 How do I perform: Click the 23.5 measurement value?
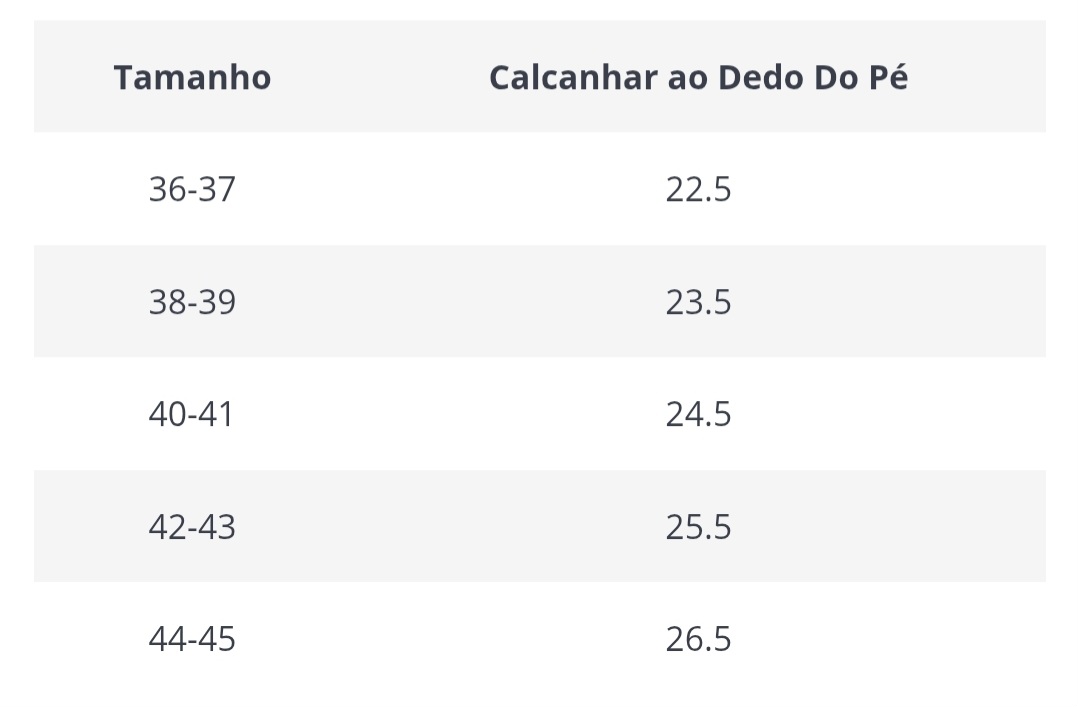point(698,302)
